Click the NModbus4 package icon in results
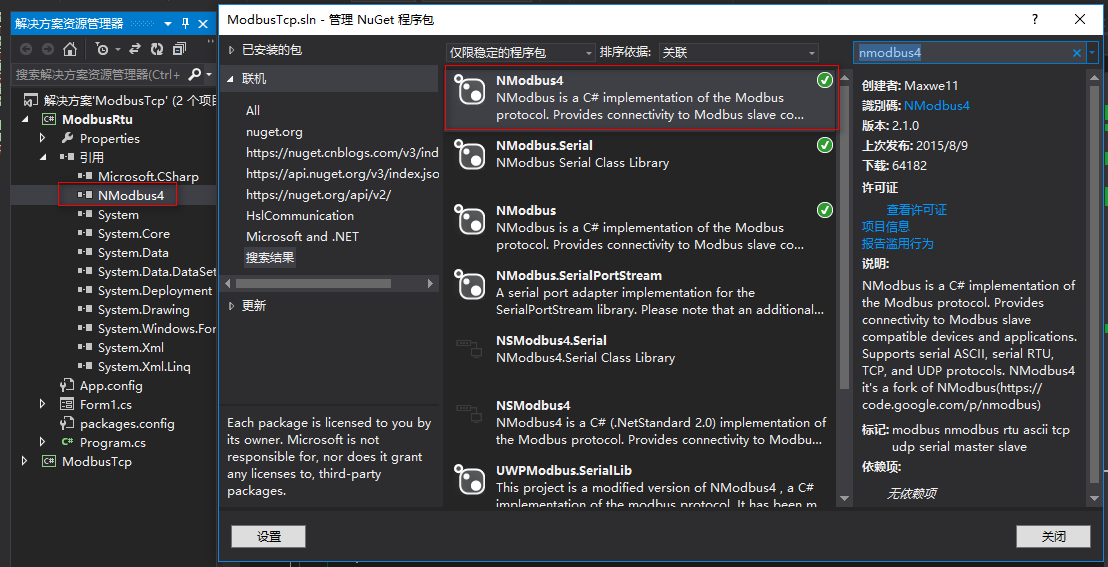 click(x=469, y=89)
